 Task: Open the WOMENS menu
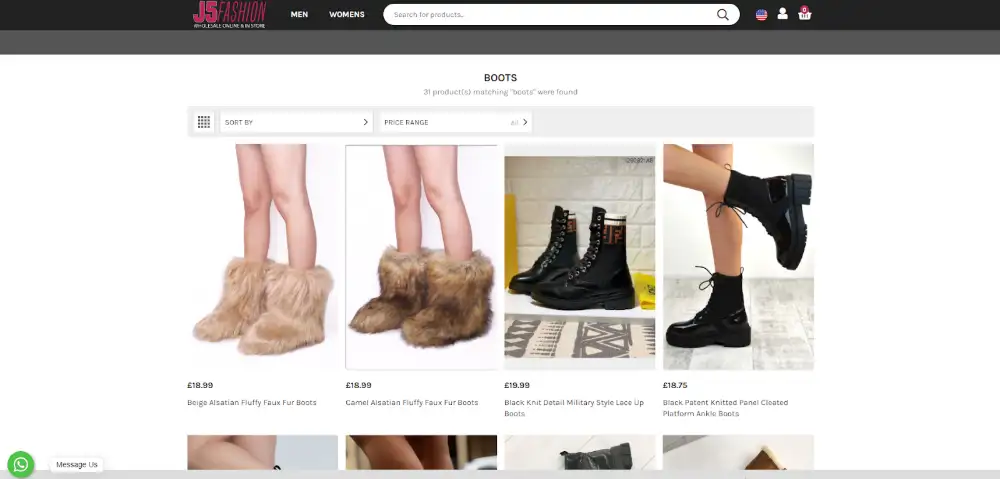[x=347, y=15]
